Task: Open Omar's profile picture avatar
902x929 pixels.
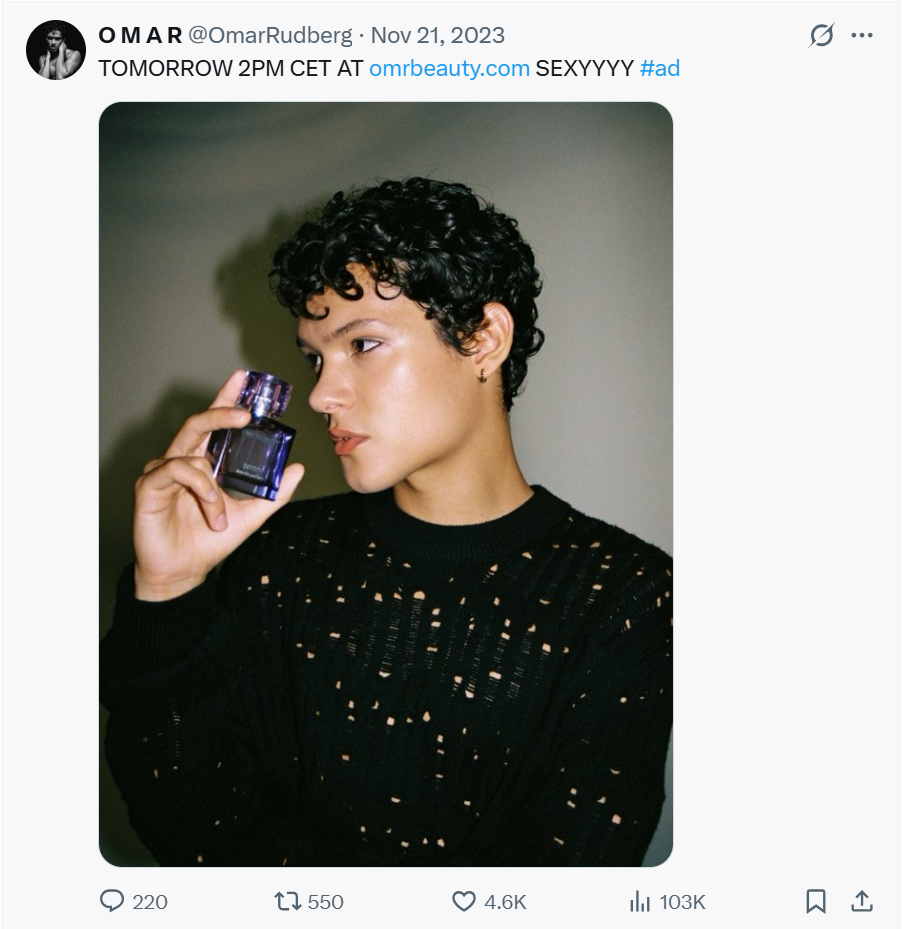Action: [56, 50]
